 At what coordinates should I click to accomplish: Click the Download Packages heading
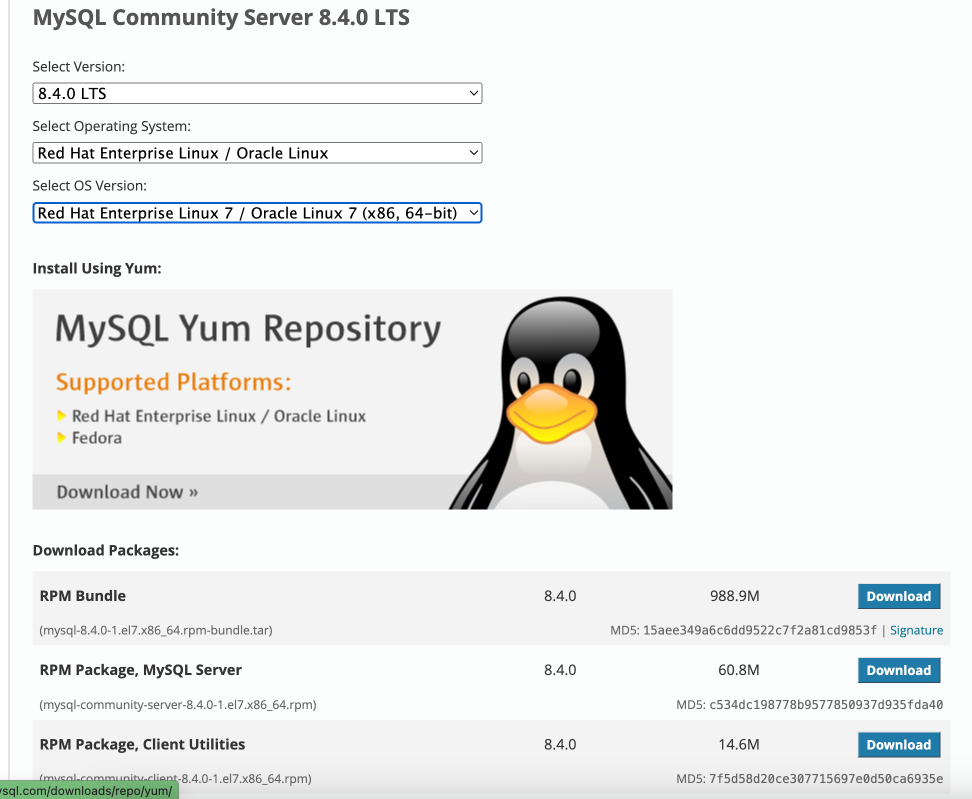[105, 550]
